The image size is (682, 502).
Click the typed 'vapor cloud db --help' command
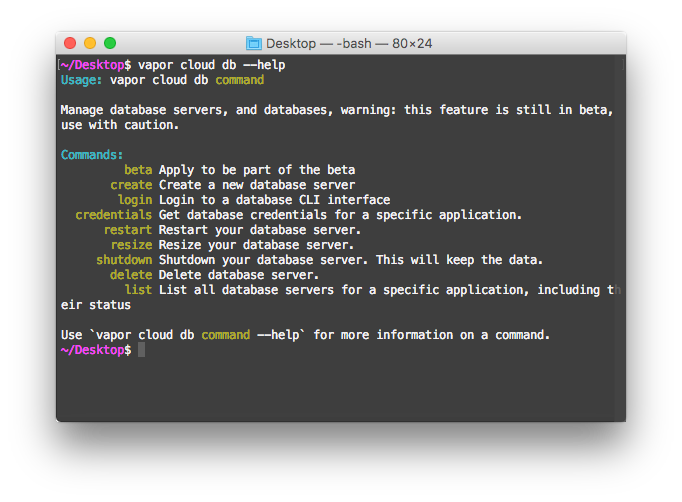coord(212,65)
